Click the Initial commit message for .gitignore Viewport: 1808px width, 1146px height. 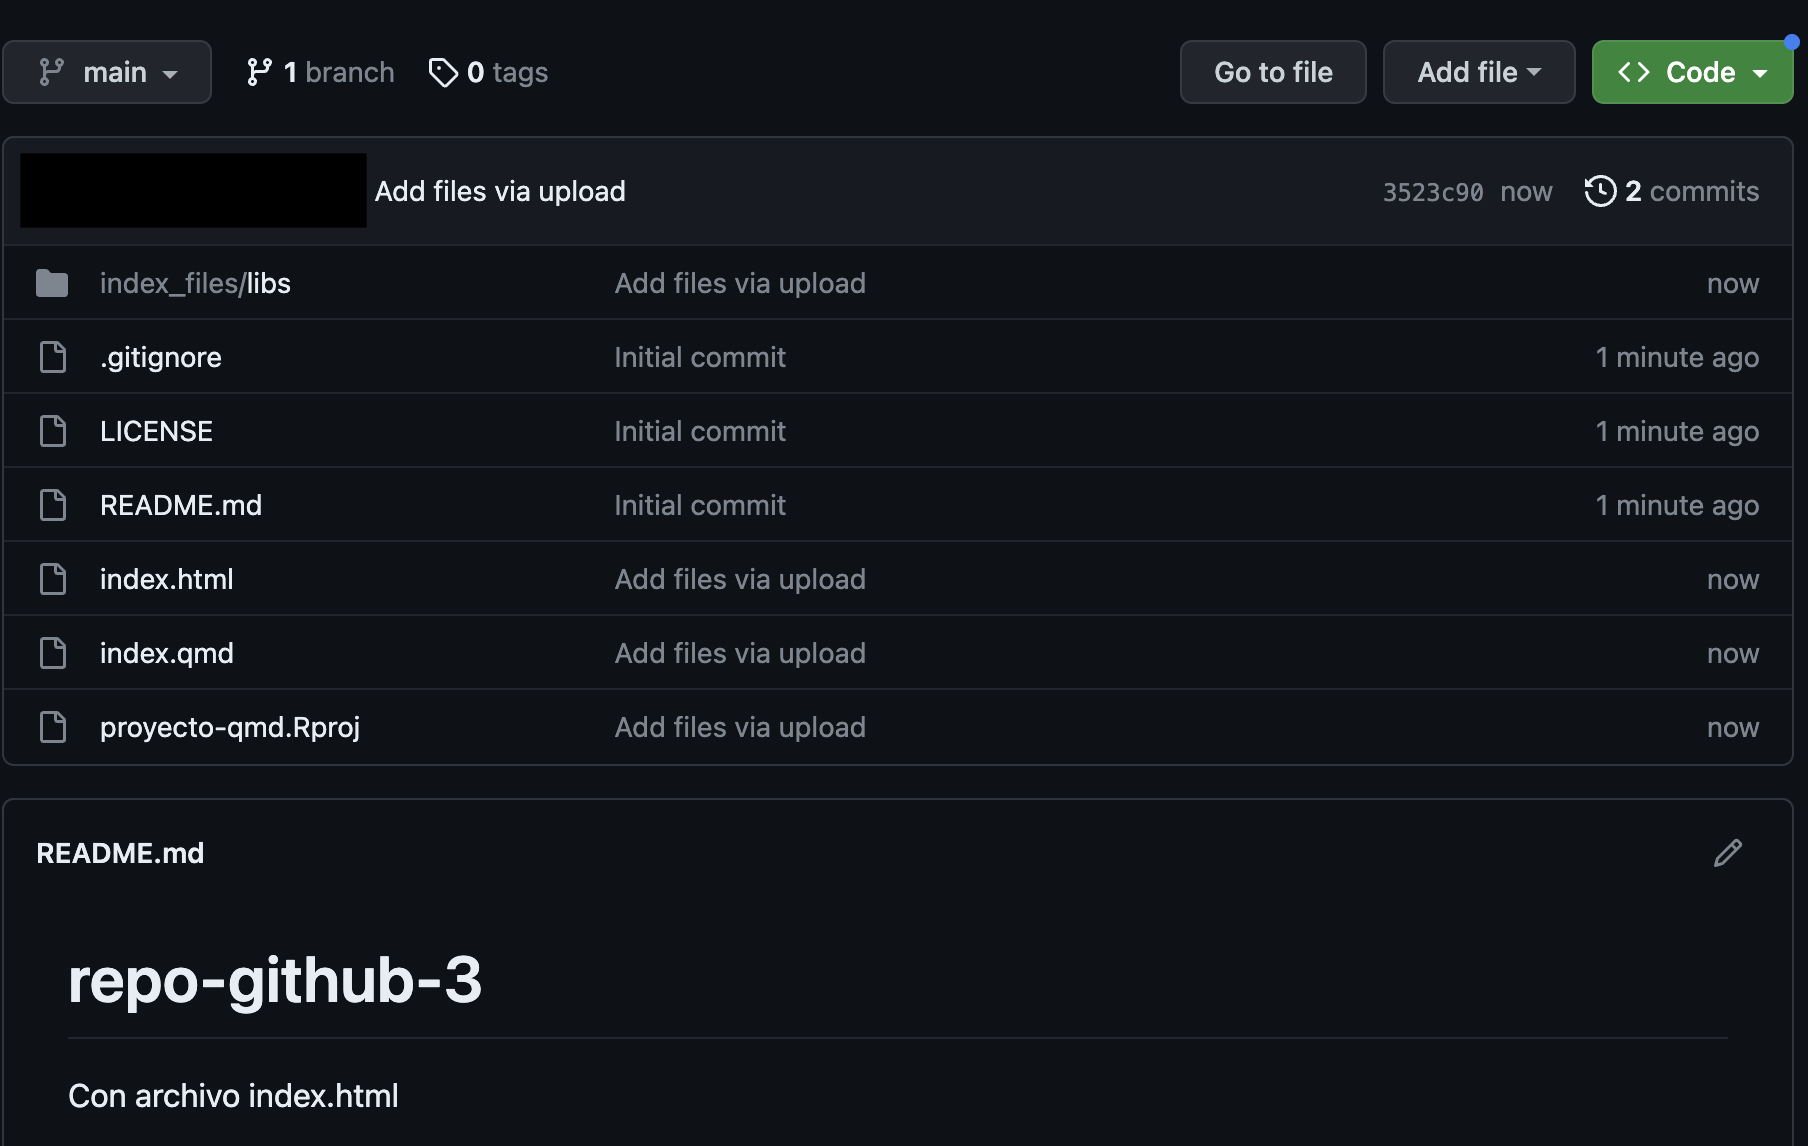700,357
